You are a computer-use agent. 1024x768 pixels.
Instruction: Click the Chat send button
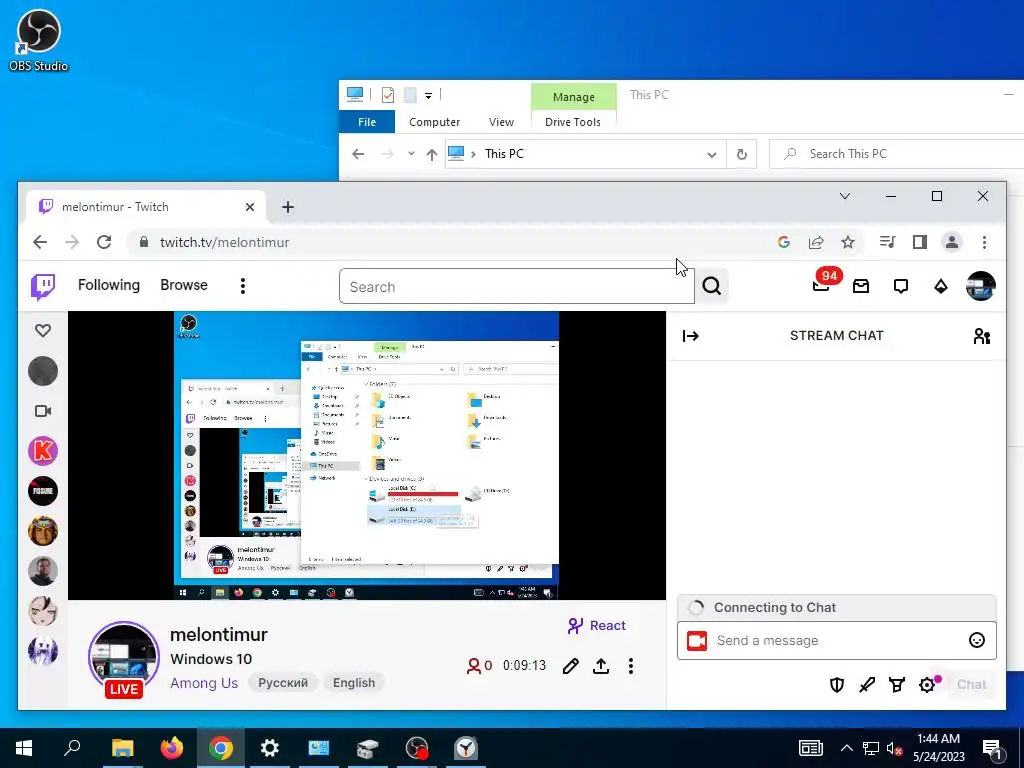971,684
